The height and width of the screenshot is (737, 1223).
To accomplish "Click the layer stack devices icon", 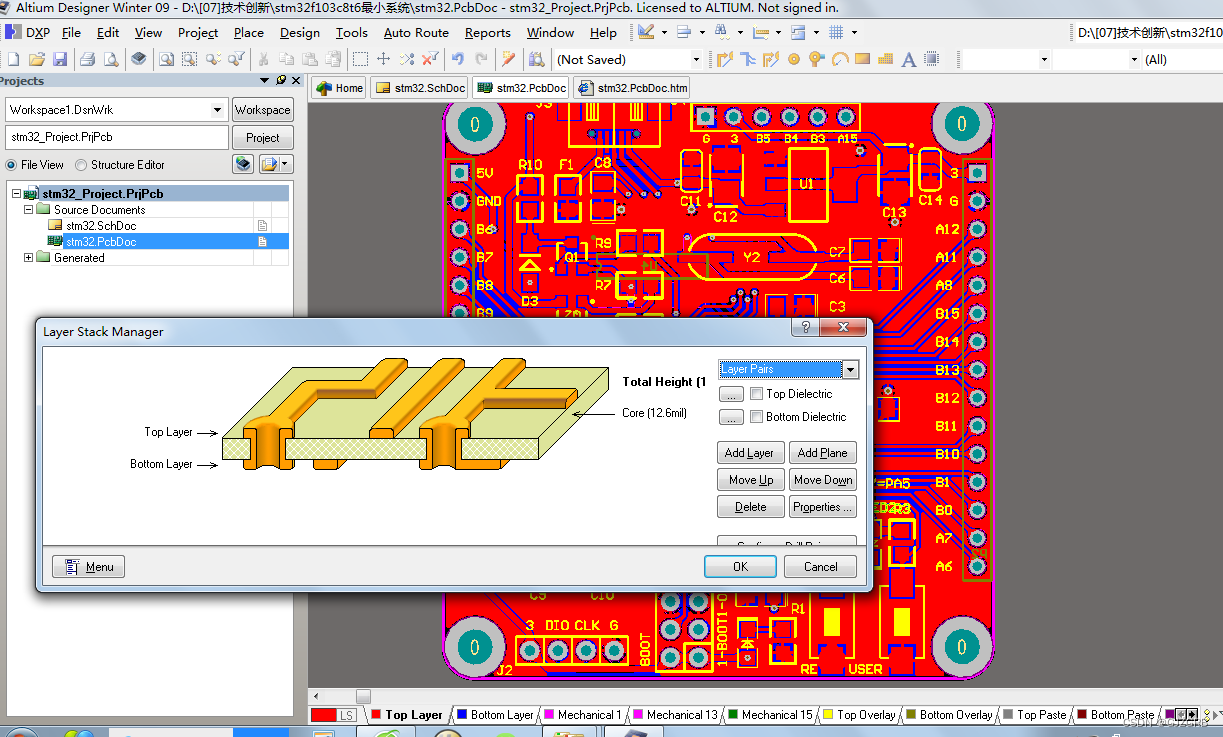I will tap(139, 59).
